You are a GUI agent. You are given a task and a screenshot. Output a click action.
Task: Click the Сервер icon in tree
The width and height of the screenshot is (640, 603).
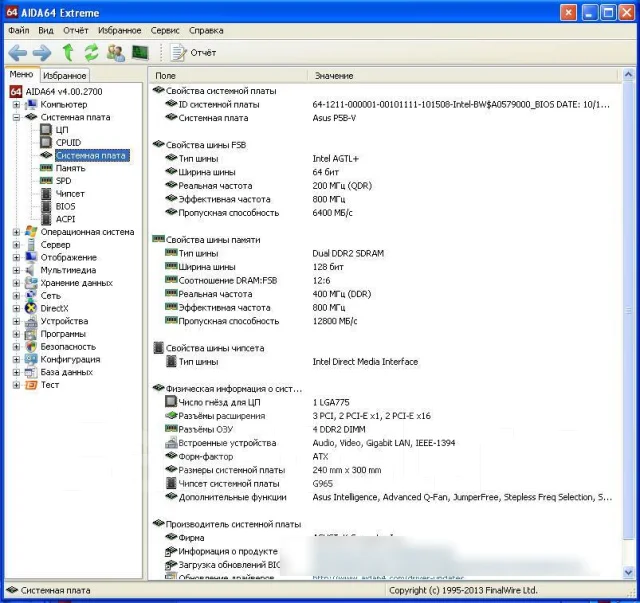31,245
